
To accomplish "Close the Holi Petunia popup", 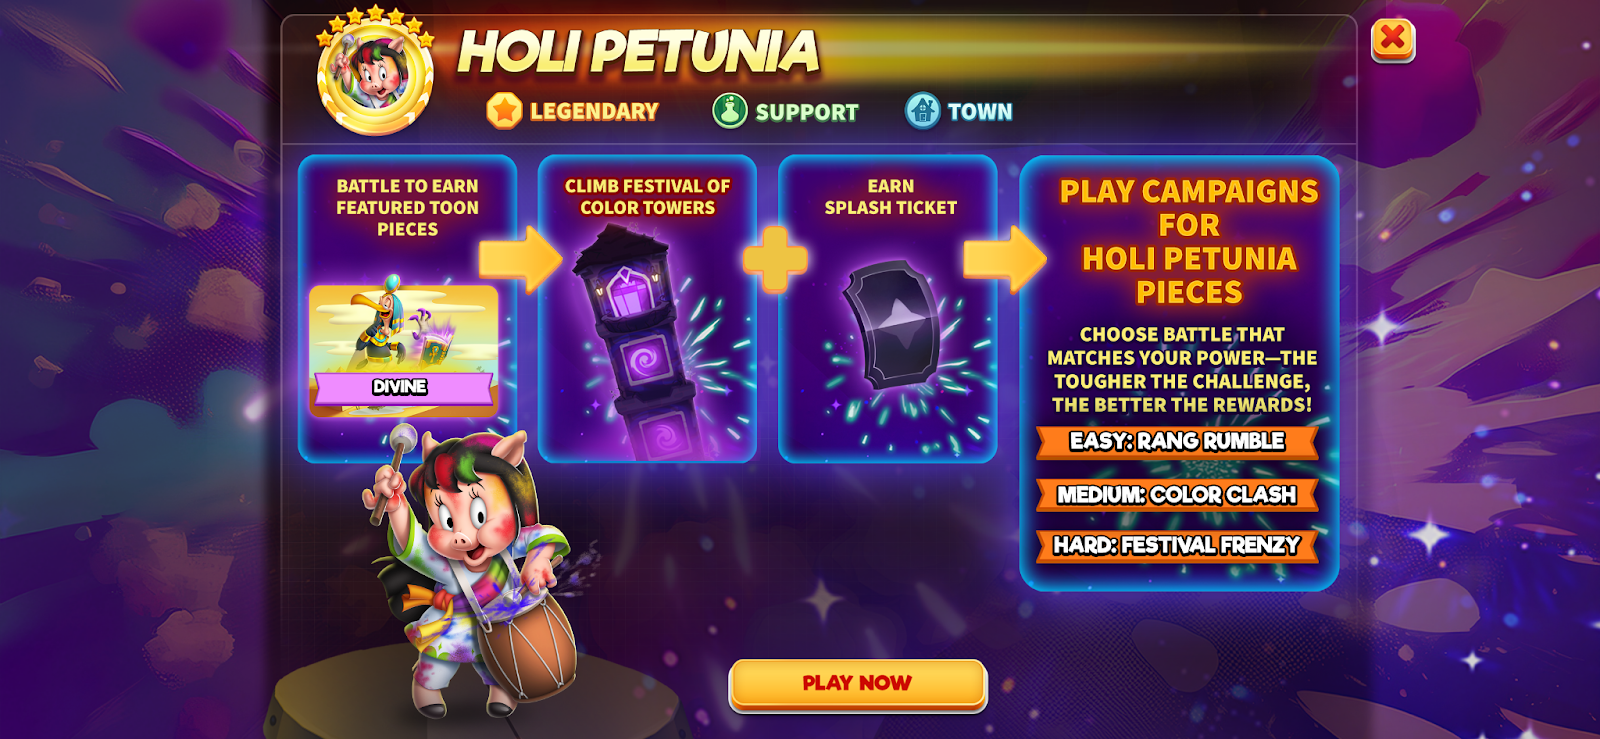I will click(x=1392, y=40).
